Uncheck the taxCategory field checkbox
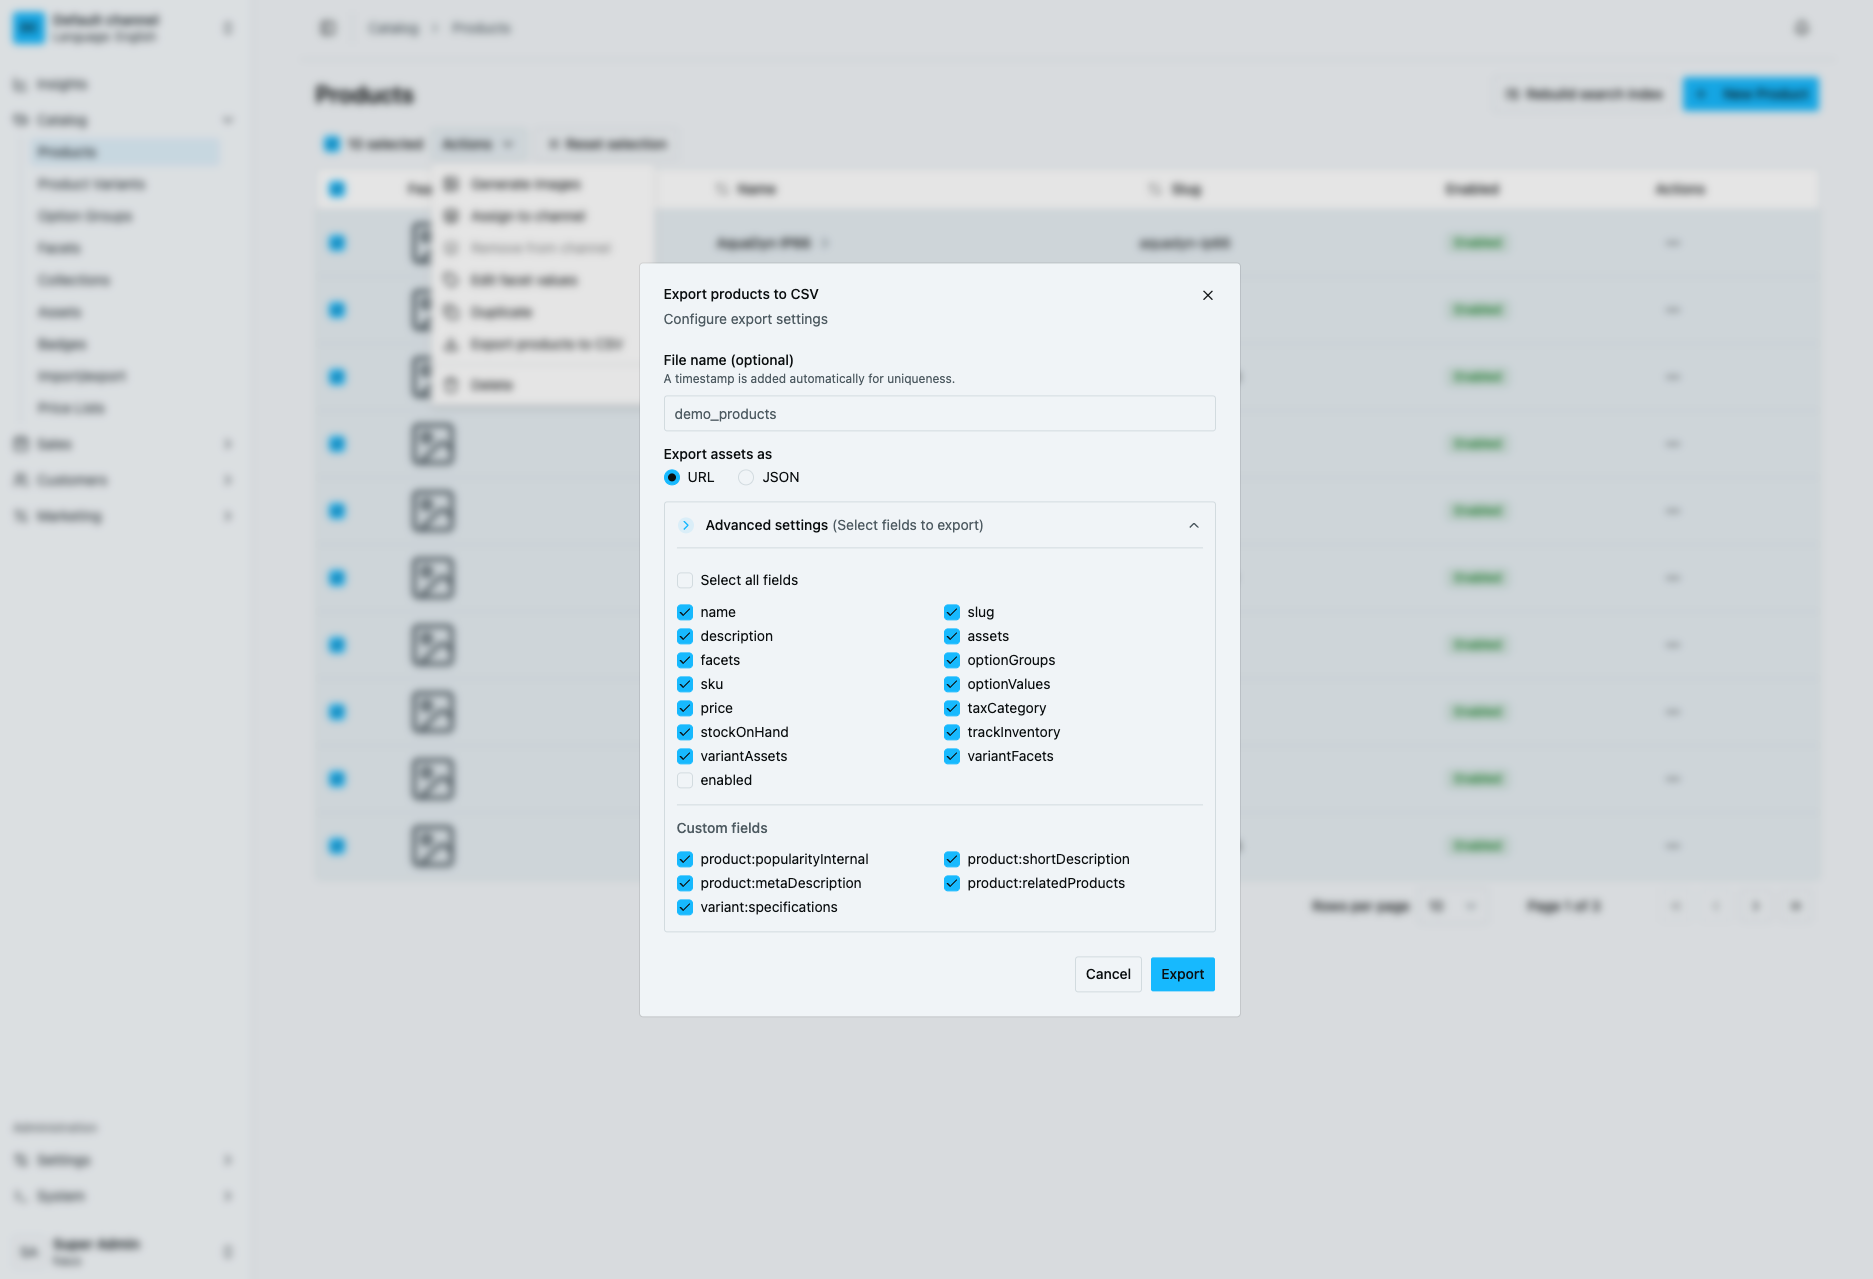 952,708
